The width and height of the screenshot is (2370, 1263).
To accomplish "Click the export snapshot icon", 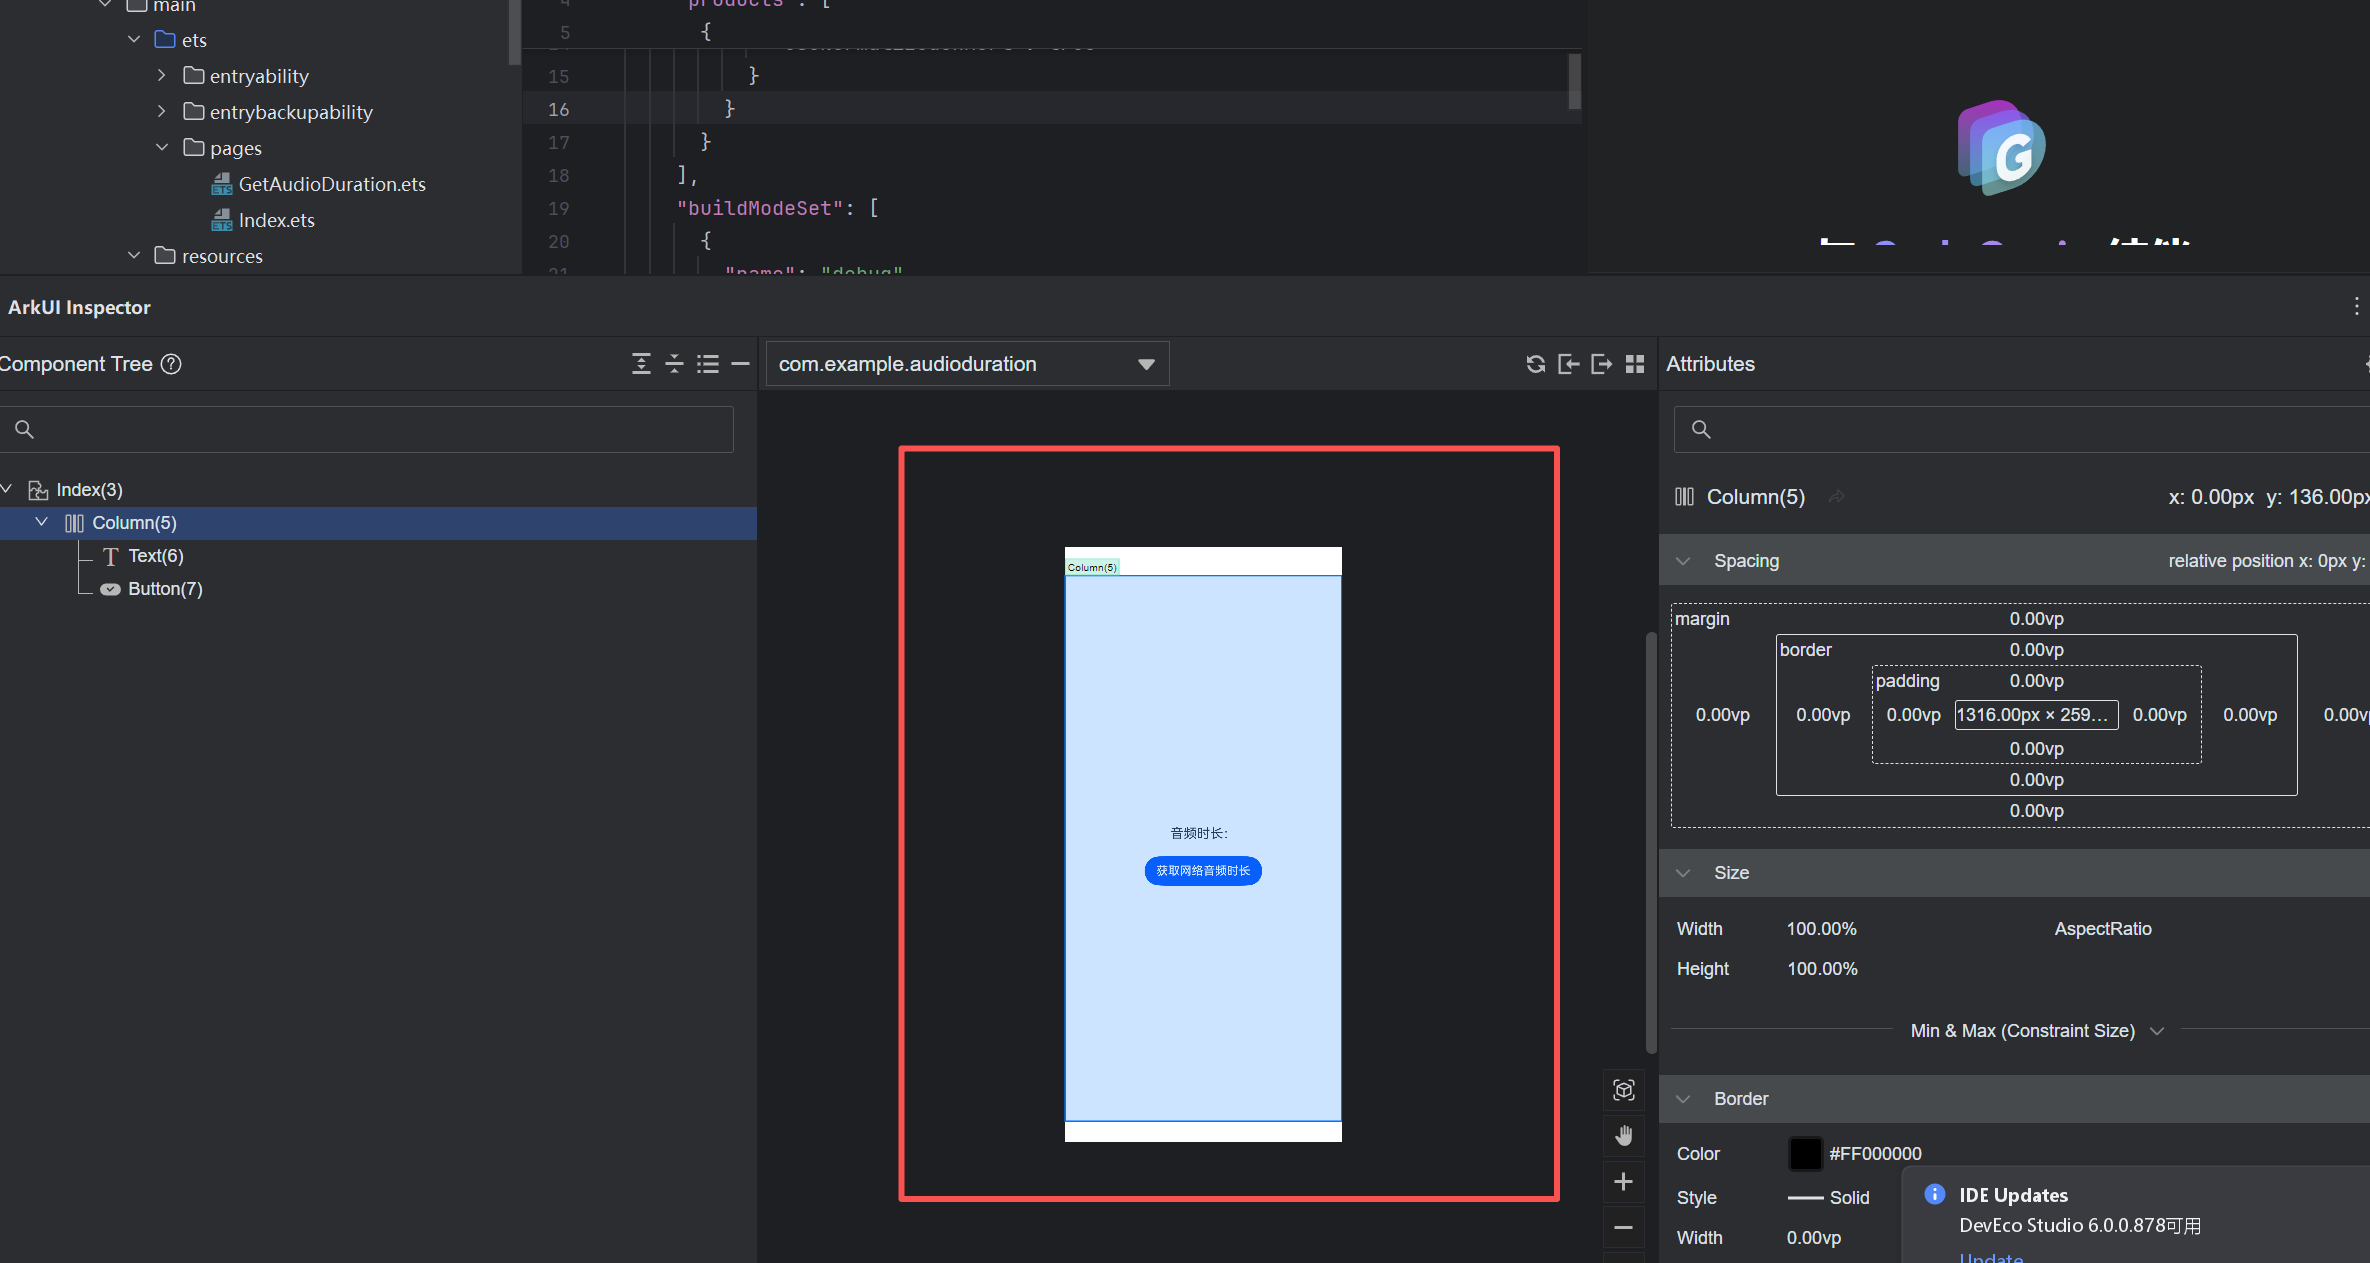I will (x=1601, y=364).
